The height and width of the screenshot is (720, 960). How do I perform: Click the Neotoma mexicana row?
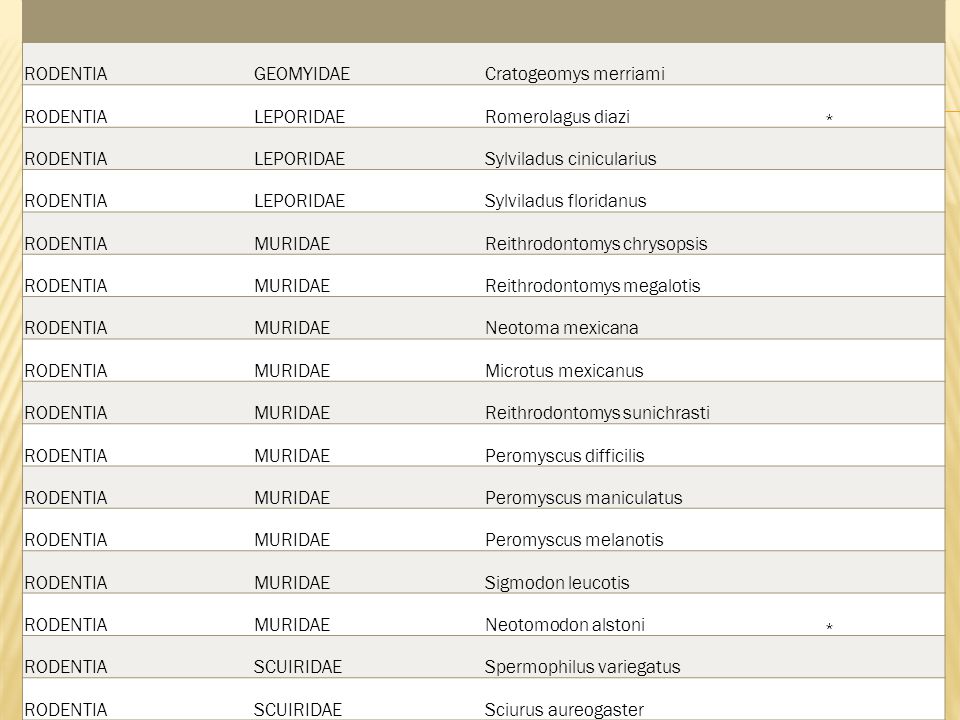[484, 318]
